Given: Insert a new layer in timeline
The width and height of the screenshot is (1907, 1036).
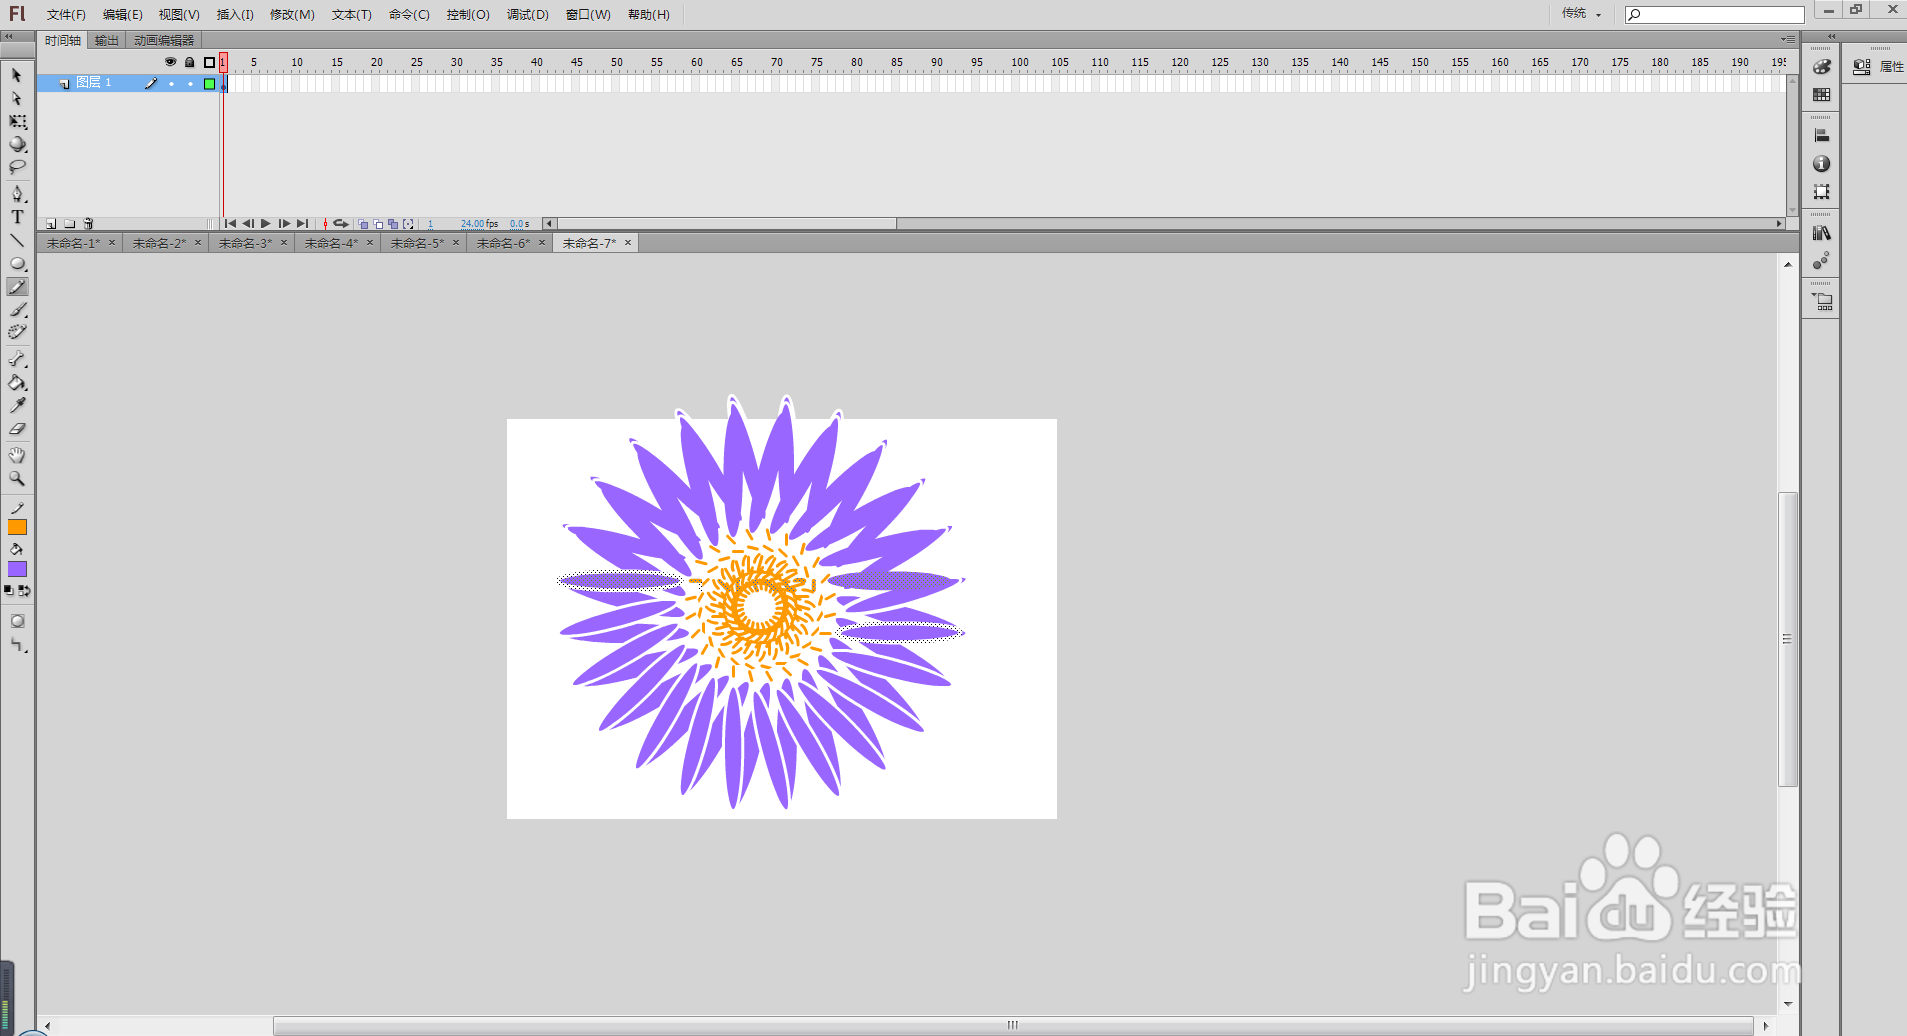Looking at the screenshot, I should (x=51, y=224).
